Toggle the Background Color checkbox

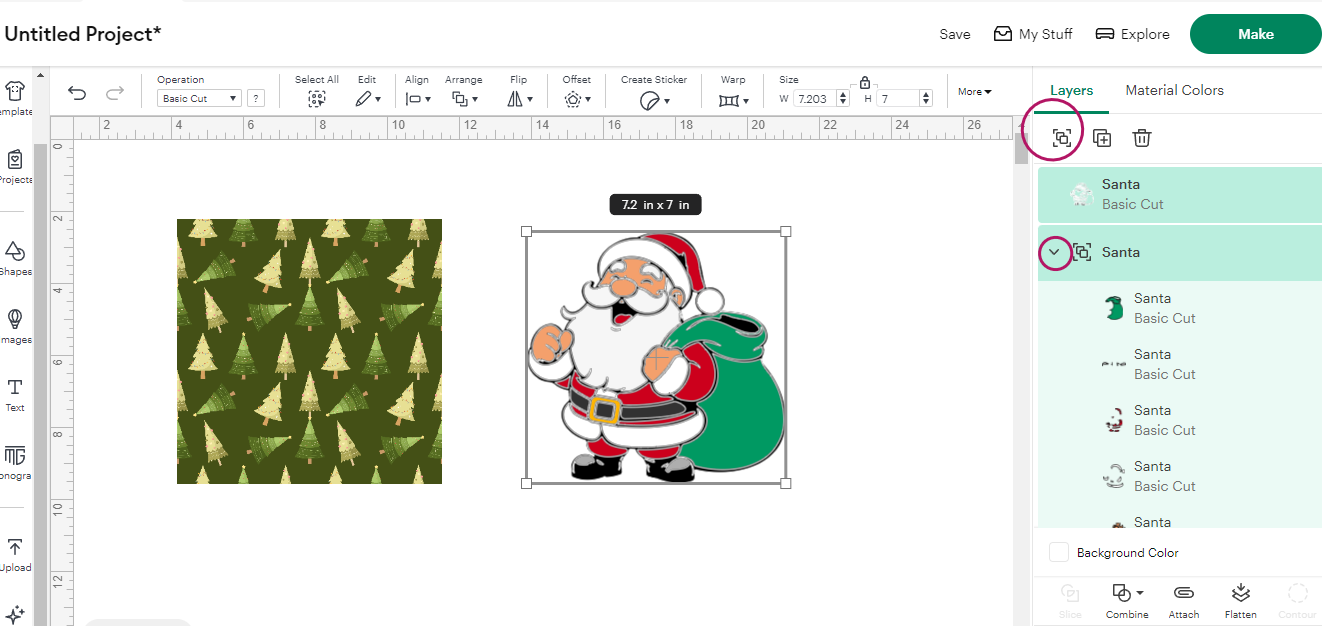(1058, 552)
